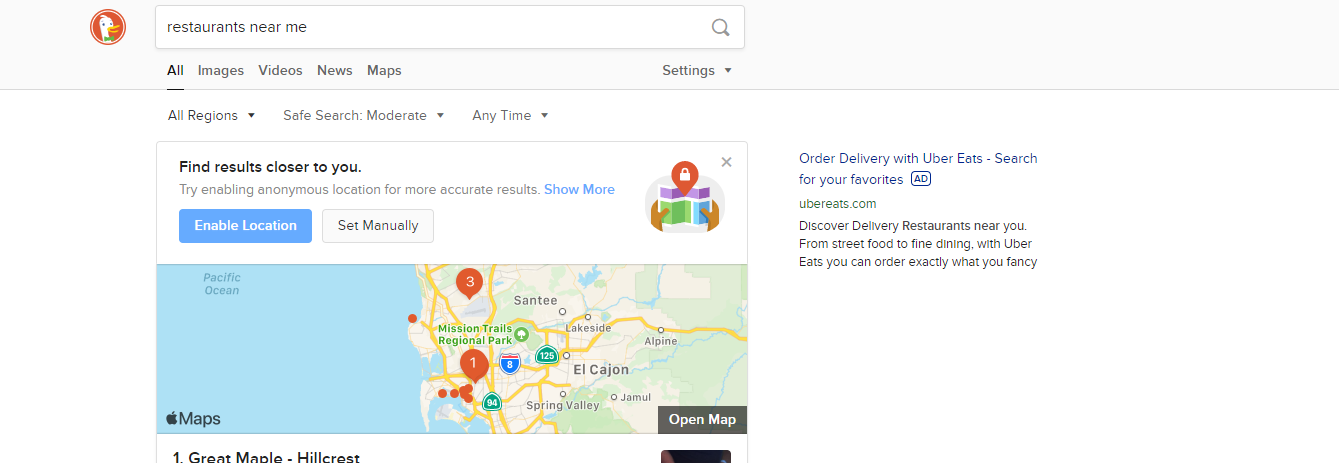This screenshot has height=463, width=1339.
Task: Click the Santee label on map
Action: (535, 300)
